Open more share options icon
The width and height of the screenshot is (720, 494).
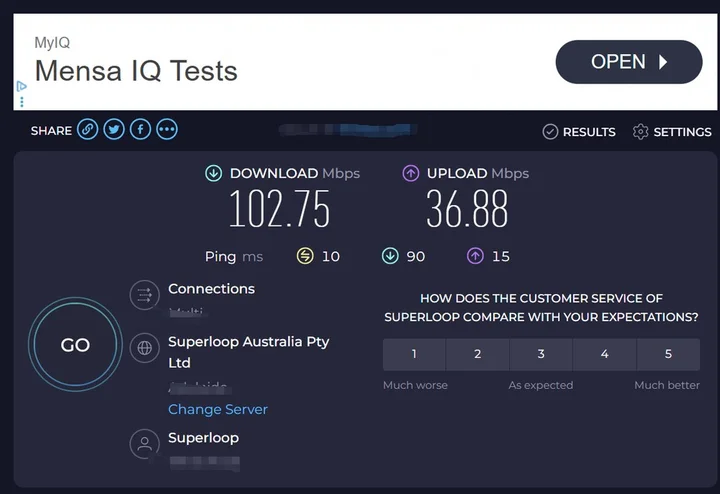(167, 129)
